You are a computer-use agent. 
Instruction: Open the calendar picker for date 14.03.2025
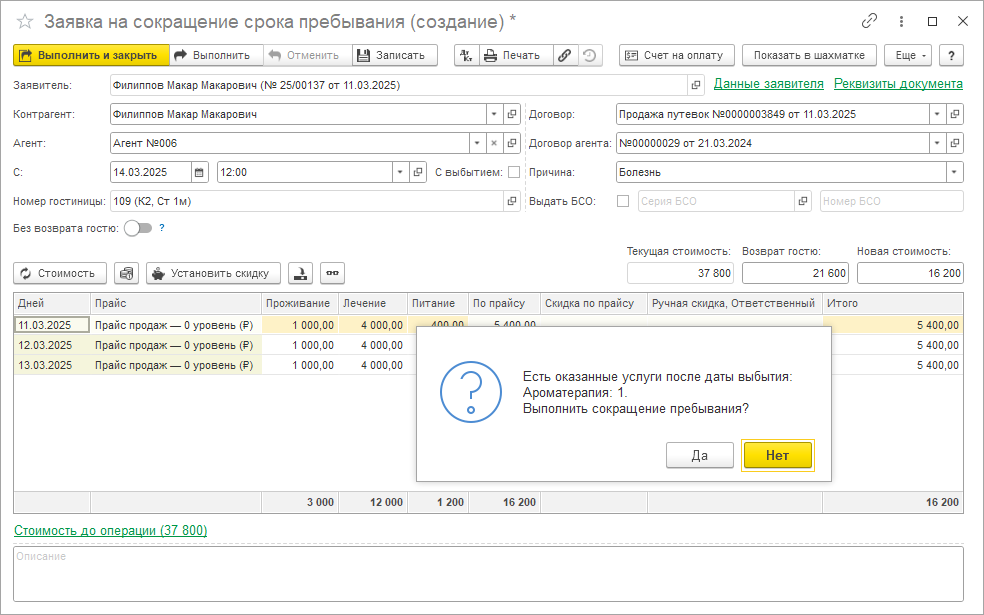(x=199, y=172)
